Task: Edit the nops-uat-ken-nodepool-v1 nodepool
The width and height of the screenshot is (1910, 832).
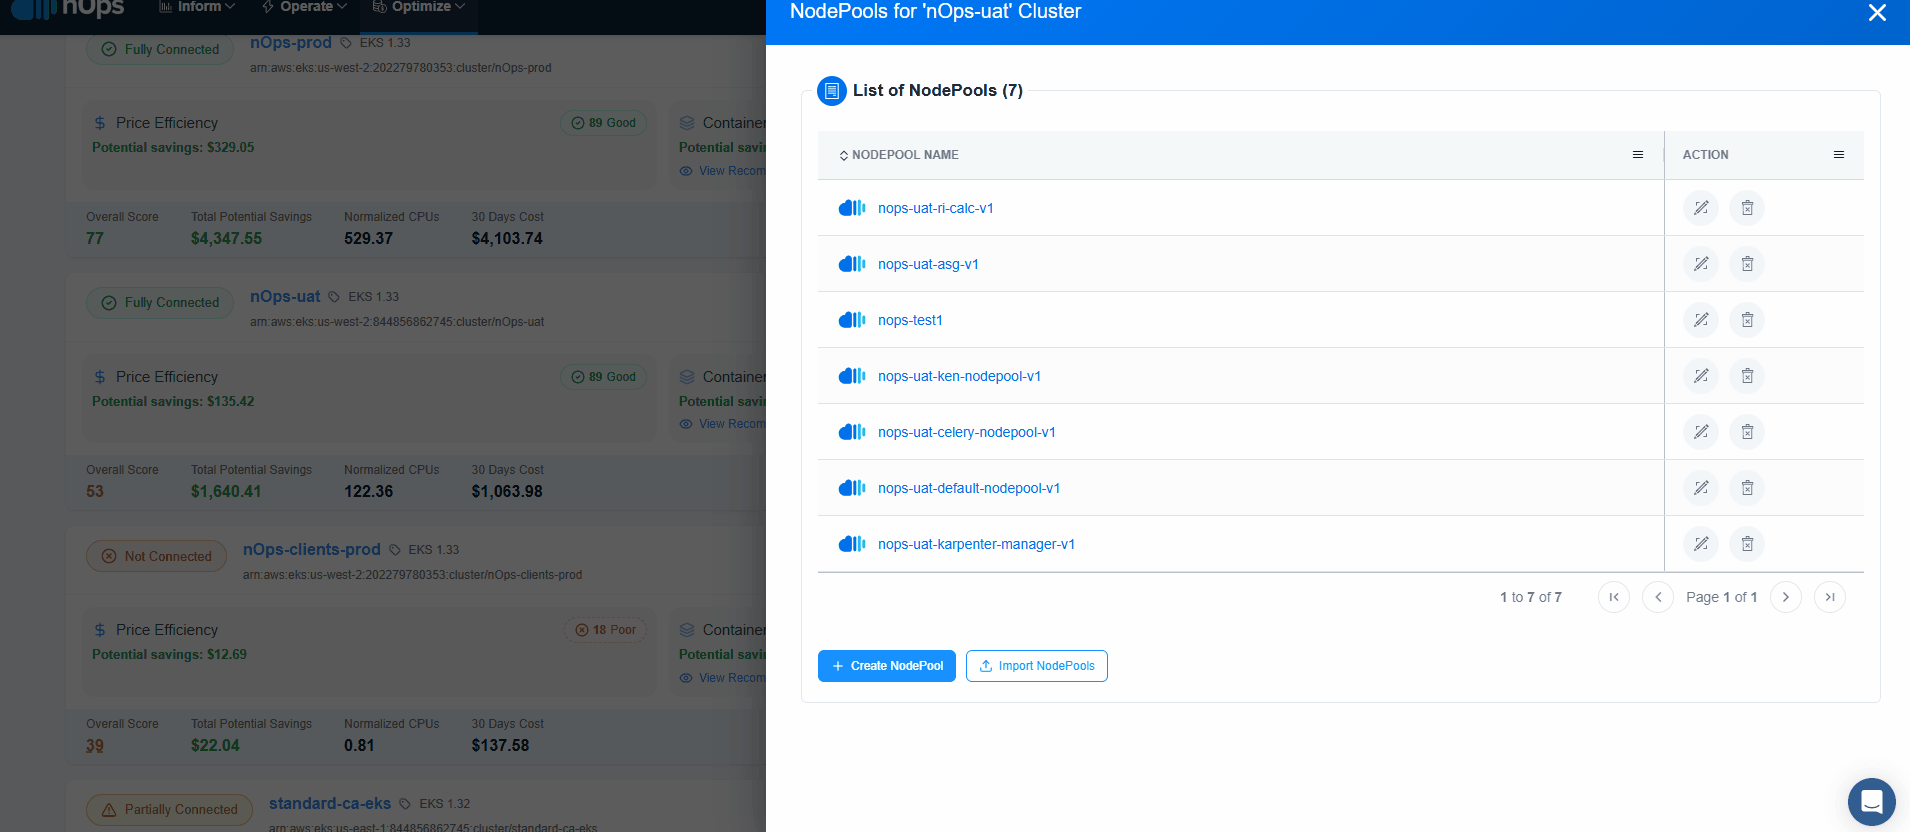Action: click(x=1700, y=376)
